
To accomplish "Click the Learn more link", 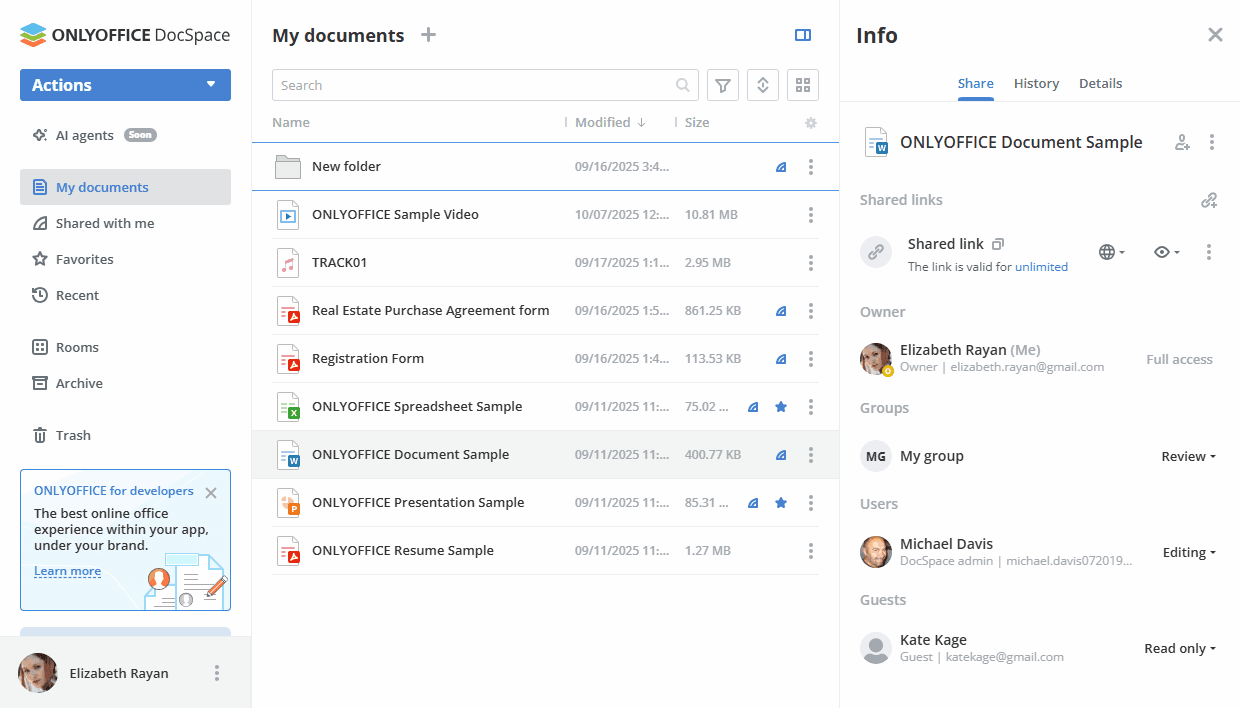I will (x=67, y=570).
